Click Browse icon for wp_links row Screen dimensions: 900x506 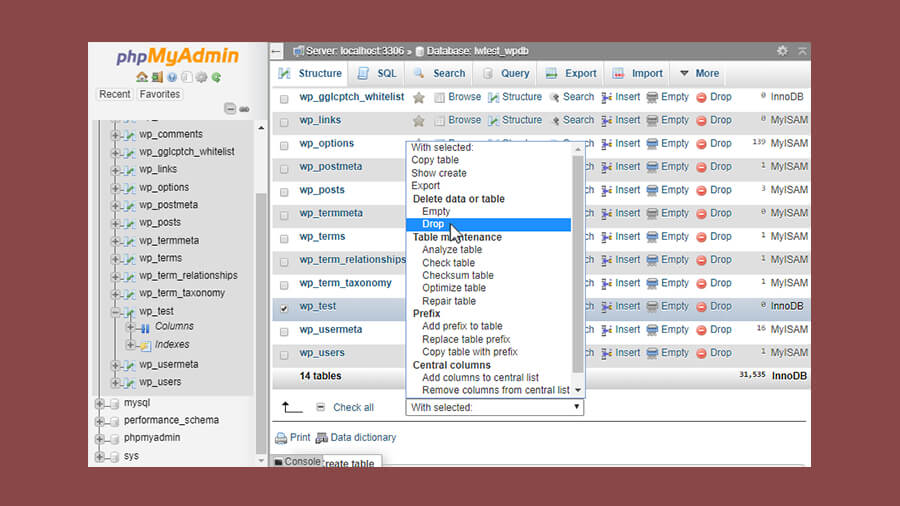(x=439, y=120)
